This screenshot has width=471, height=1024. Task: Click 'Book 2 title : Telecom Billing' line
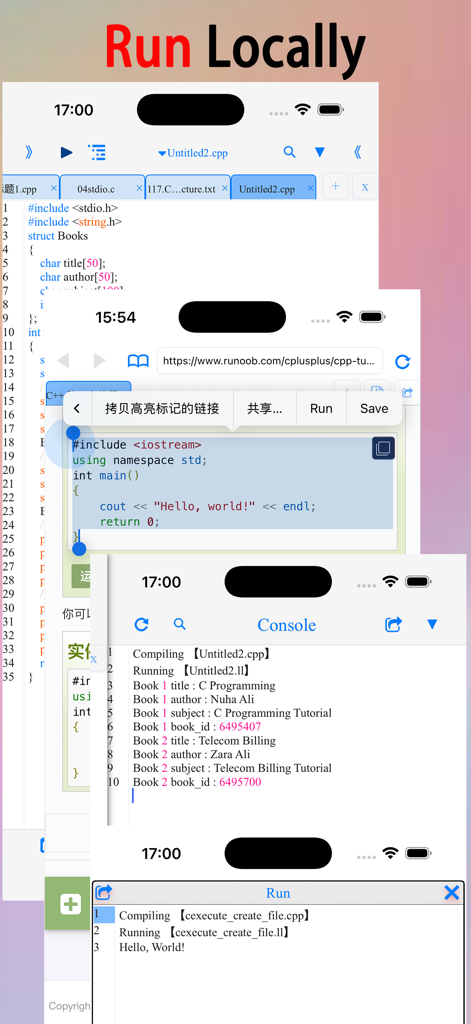(x=204, y=741)
